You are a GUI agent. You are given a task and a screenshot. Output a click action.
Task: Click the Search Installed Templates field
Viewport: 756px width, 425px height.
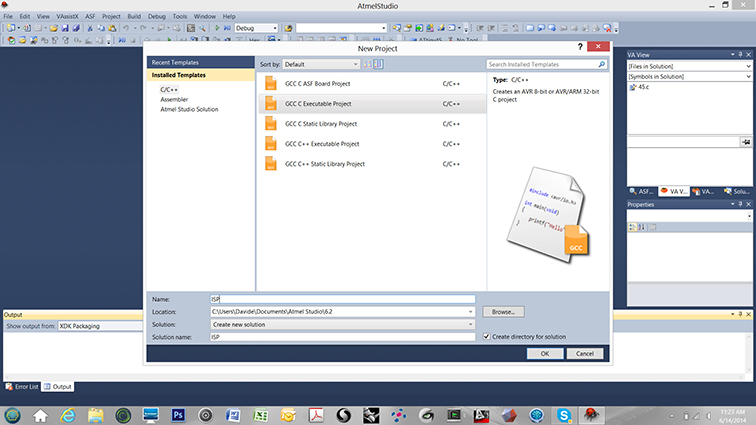pos(542,64)
